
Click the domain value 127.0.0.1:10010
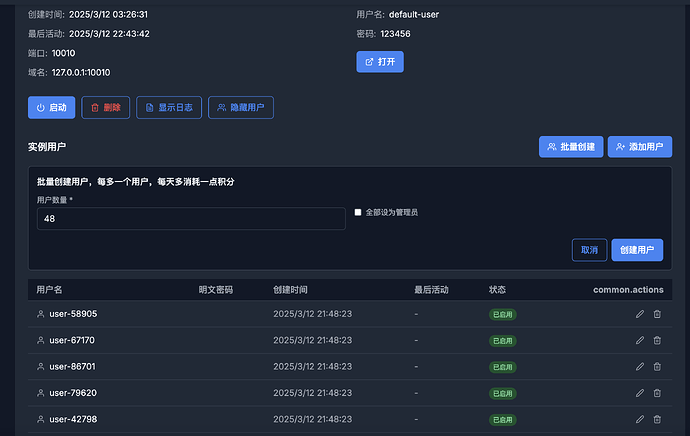pyautogui.click(x=81, y=73)
